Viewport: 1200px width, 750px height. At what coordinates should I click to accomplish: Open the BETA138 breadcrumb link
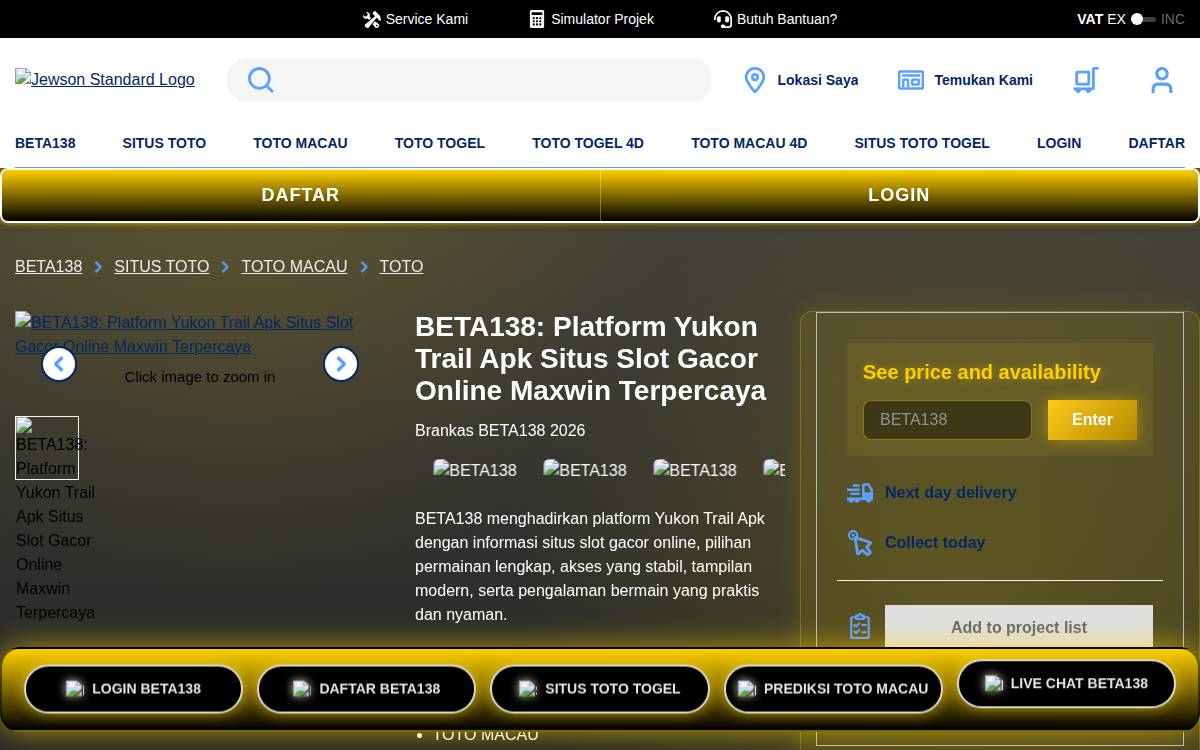click(49, 267)
